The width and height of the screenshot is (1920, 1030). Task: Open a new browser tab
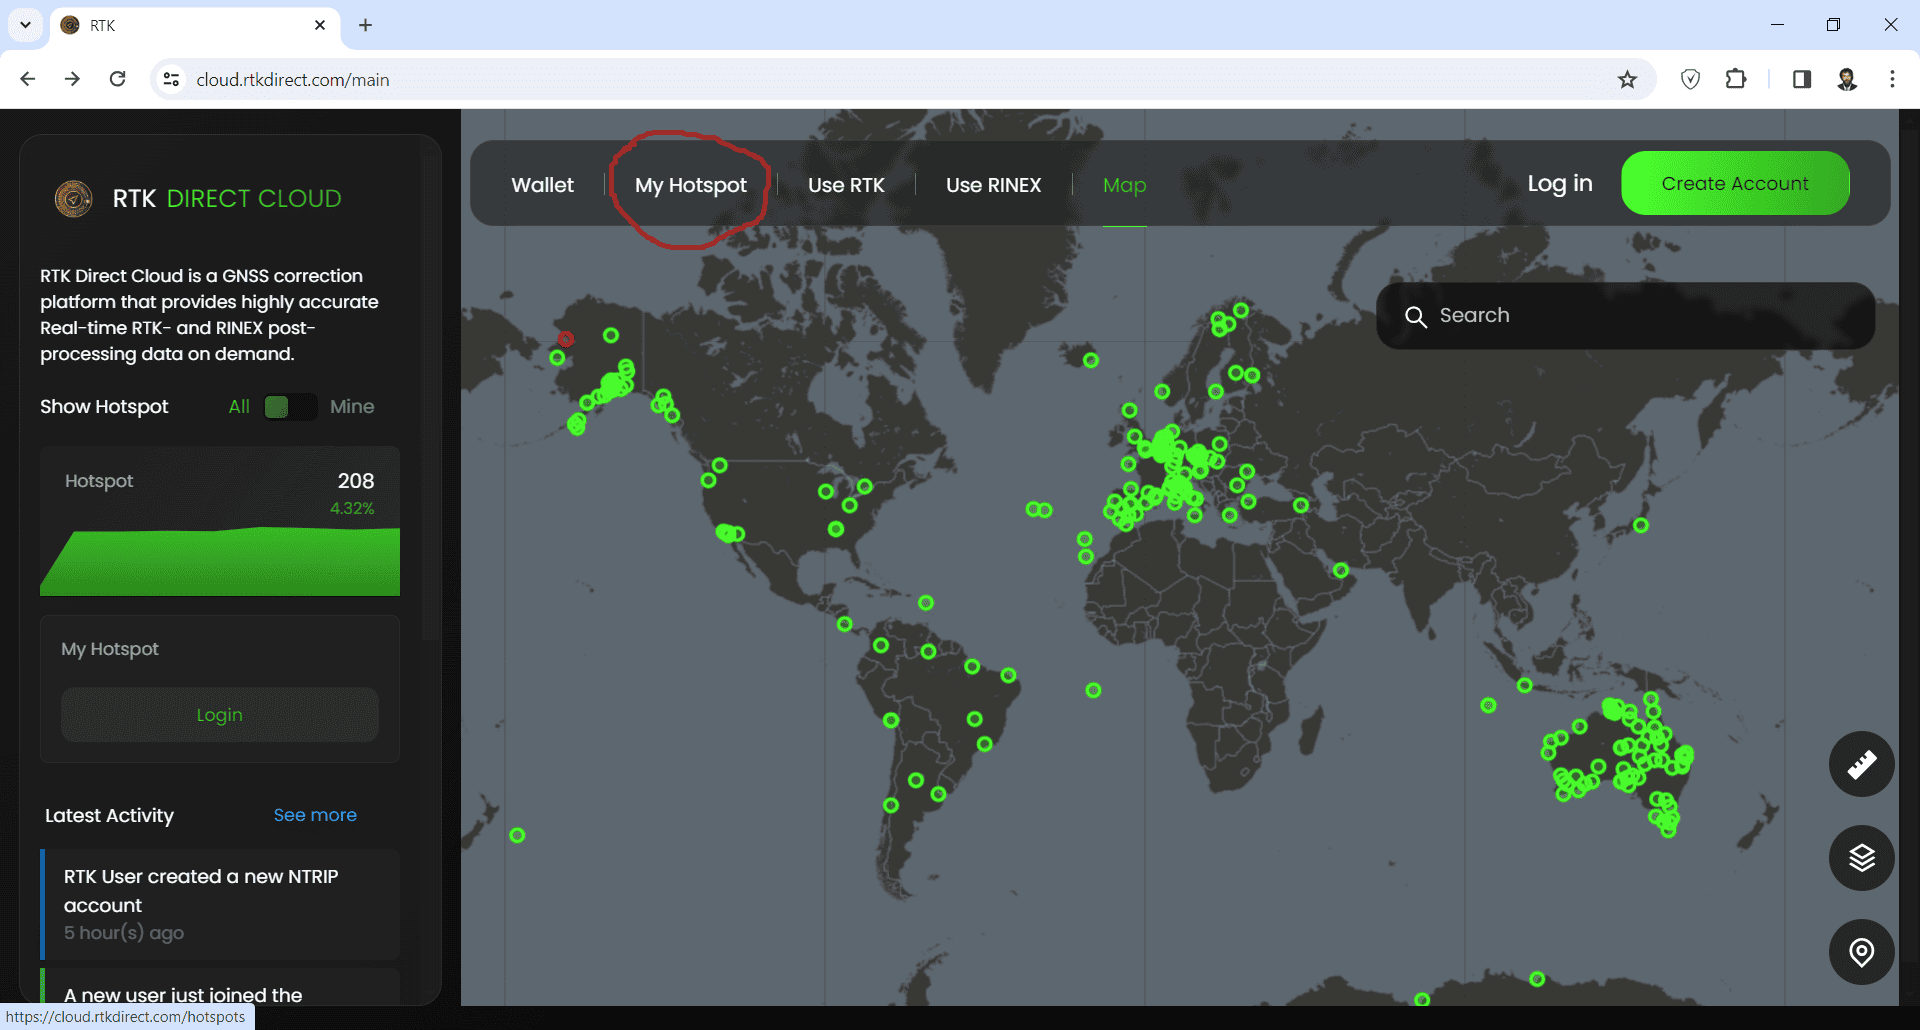tap(365, 25)
